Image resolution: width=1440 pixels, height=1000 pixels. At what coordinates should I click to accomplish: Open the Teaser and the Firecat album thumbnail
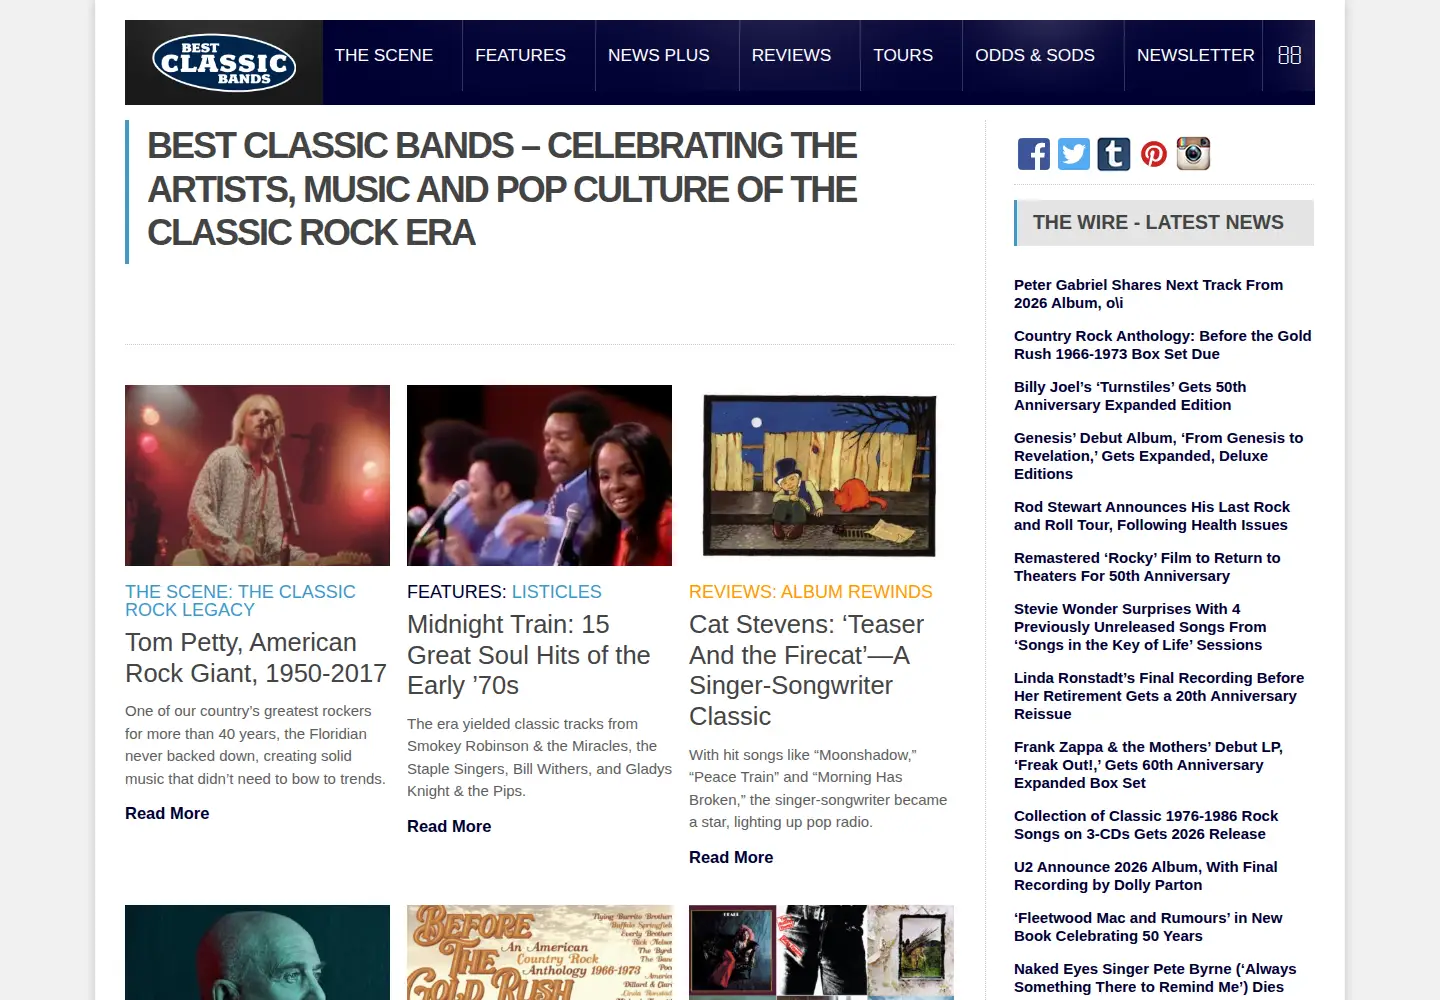click(821, 475)
